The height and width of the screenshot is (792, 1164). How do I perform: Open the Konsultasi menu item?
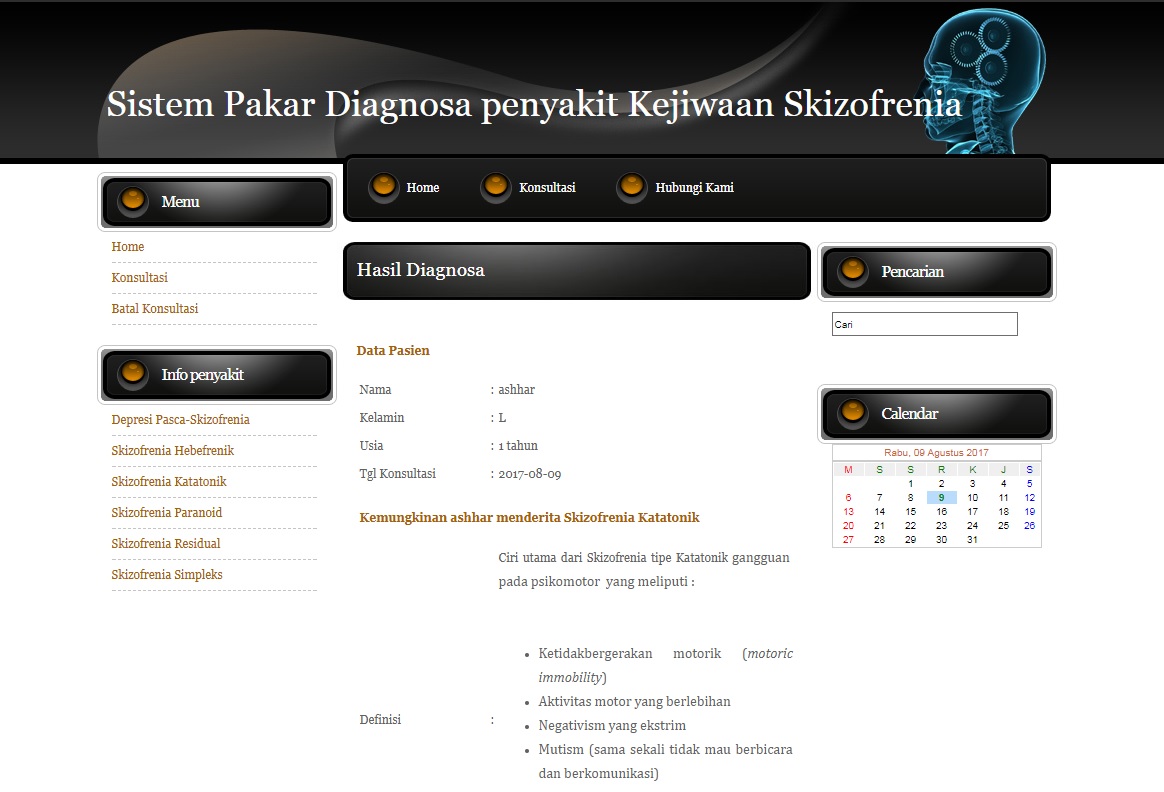pos(139,277)
